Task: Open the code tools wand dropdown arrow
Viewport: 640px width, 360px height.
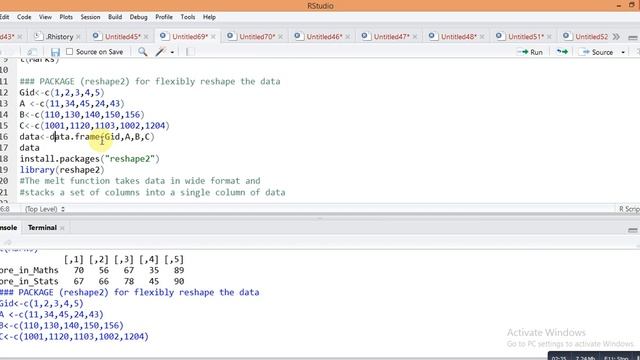Action: click(172, 52)
